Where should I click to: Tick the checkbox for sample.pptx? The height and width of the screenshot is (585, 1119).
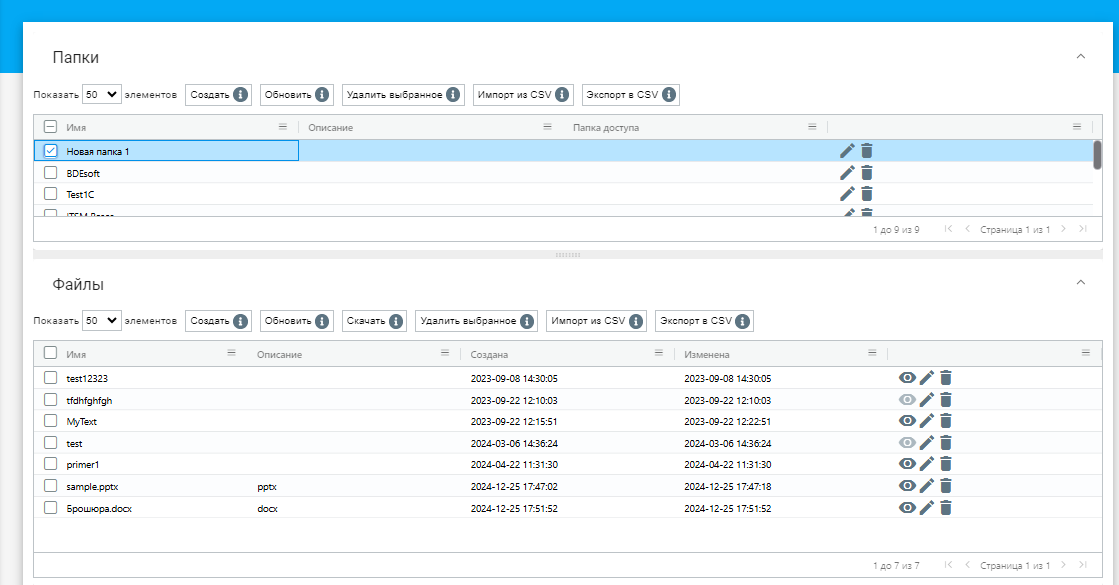coord(51,486)
